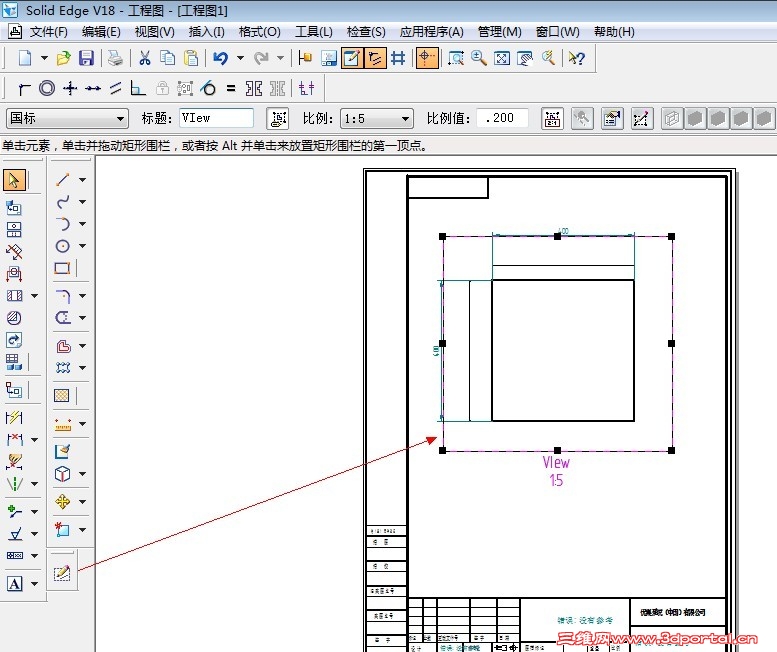
Task: Save drawing with the floppy disk icon
Action: click(86, 58)
